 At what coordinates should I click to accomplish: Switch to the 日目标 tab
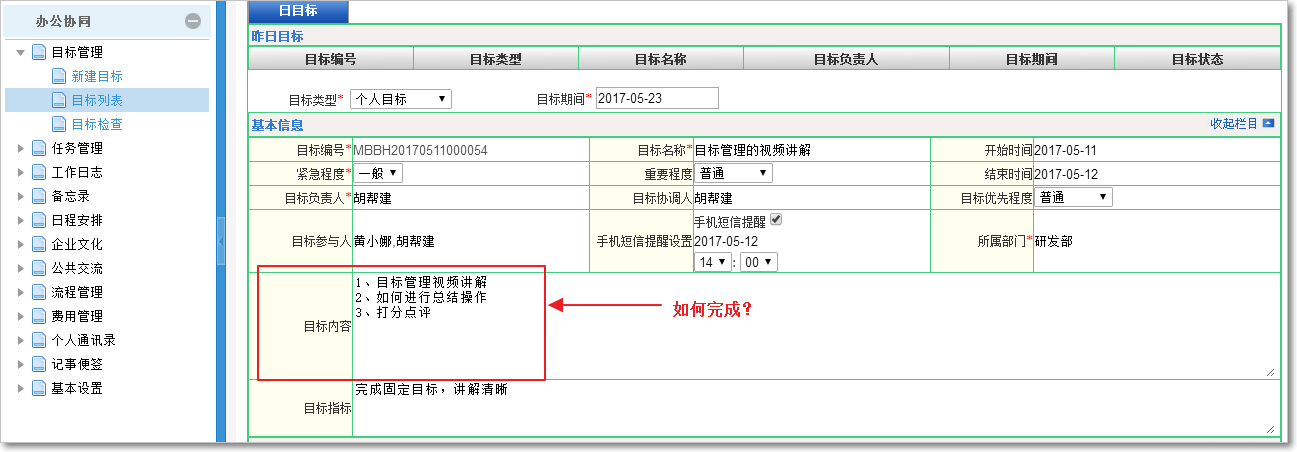tap(298, 11)
